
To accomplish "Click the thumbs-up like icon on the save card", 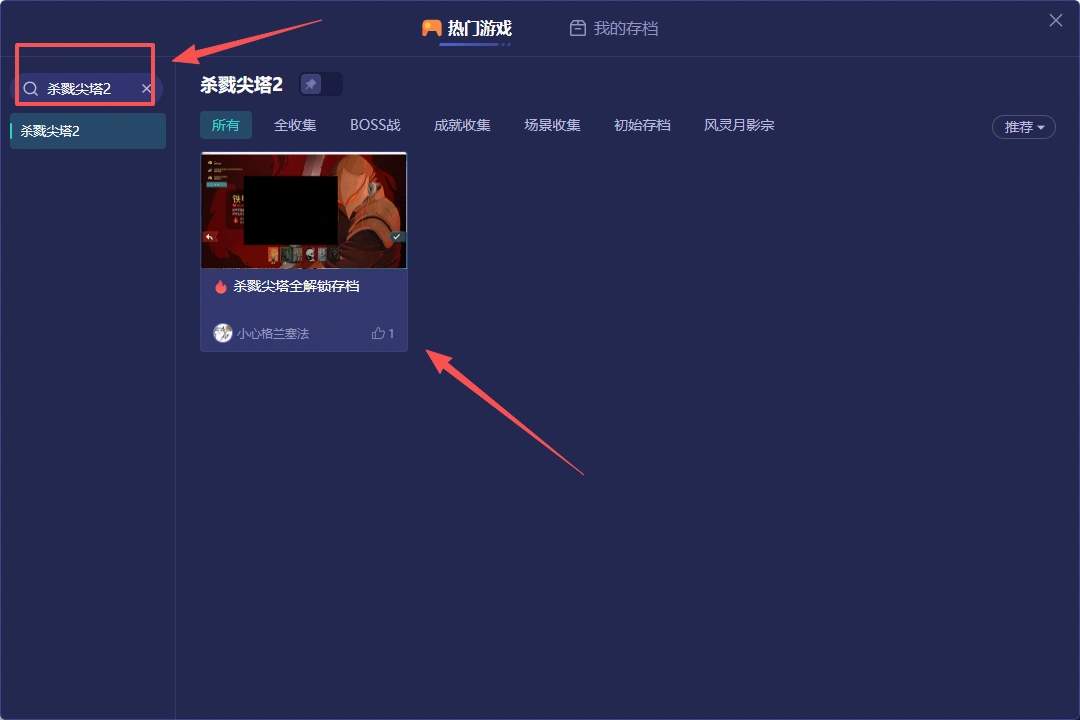I will pos(377,333).
